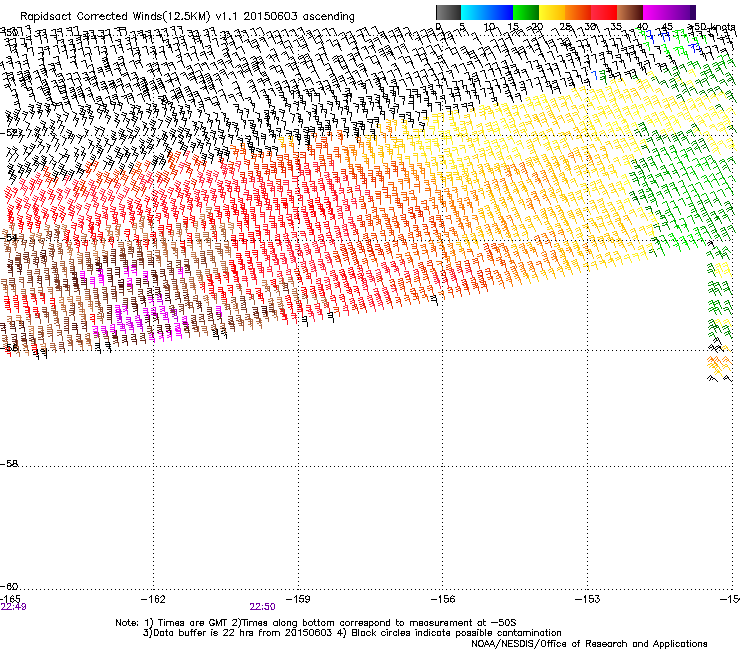740x650 pixels.
Task: Click the brown 35–40 knots color bar segment
Action: [630, 12]
